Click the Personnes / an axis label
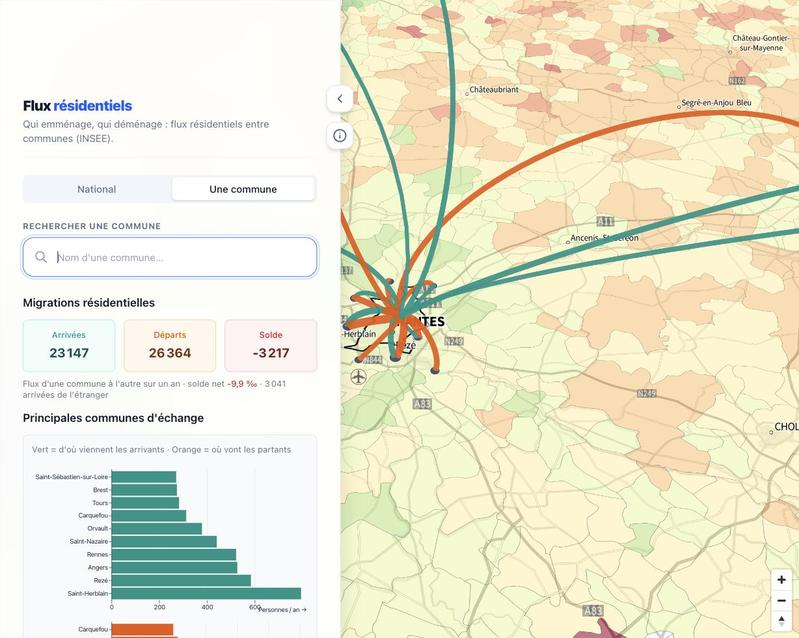This screenshot has height=638, width=799. tap(283, 609)
